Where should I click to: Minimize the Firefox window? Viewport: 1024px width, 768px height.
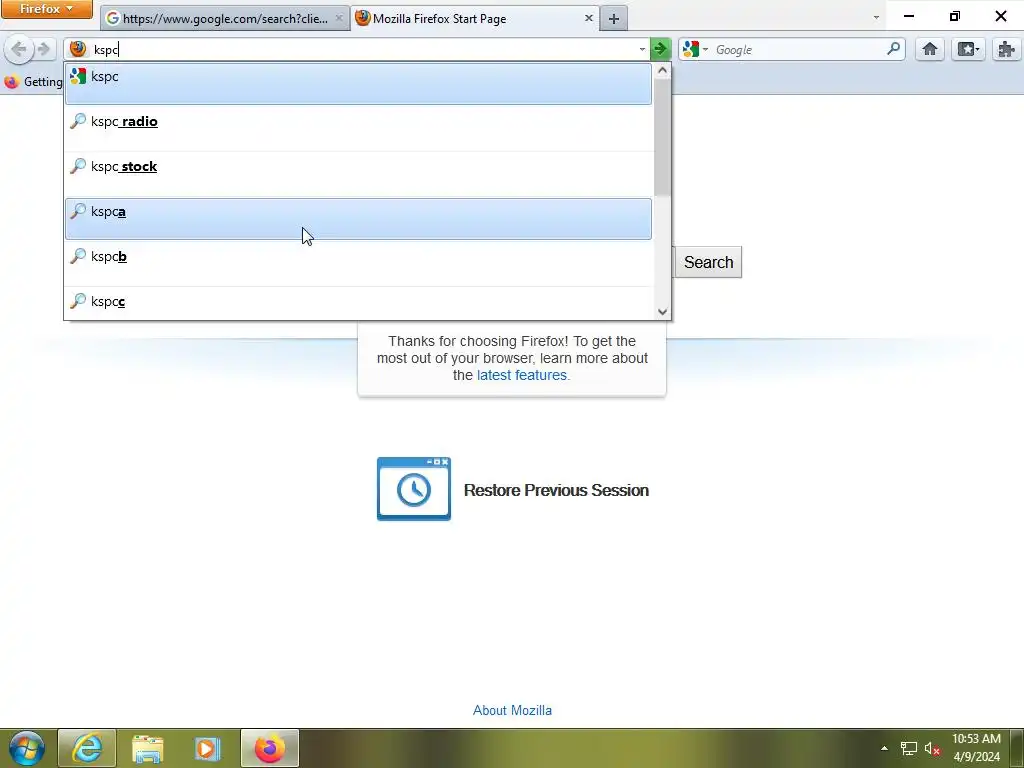click(908, 16)
